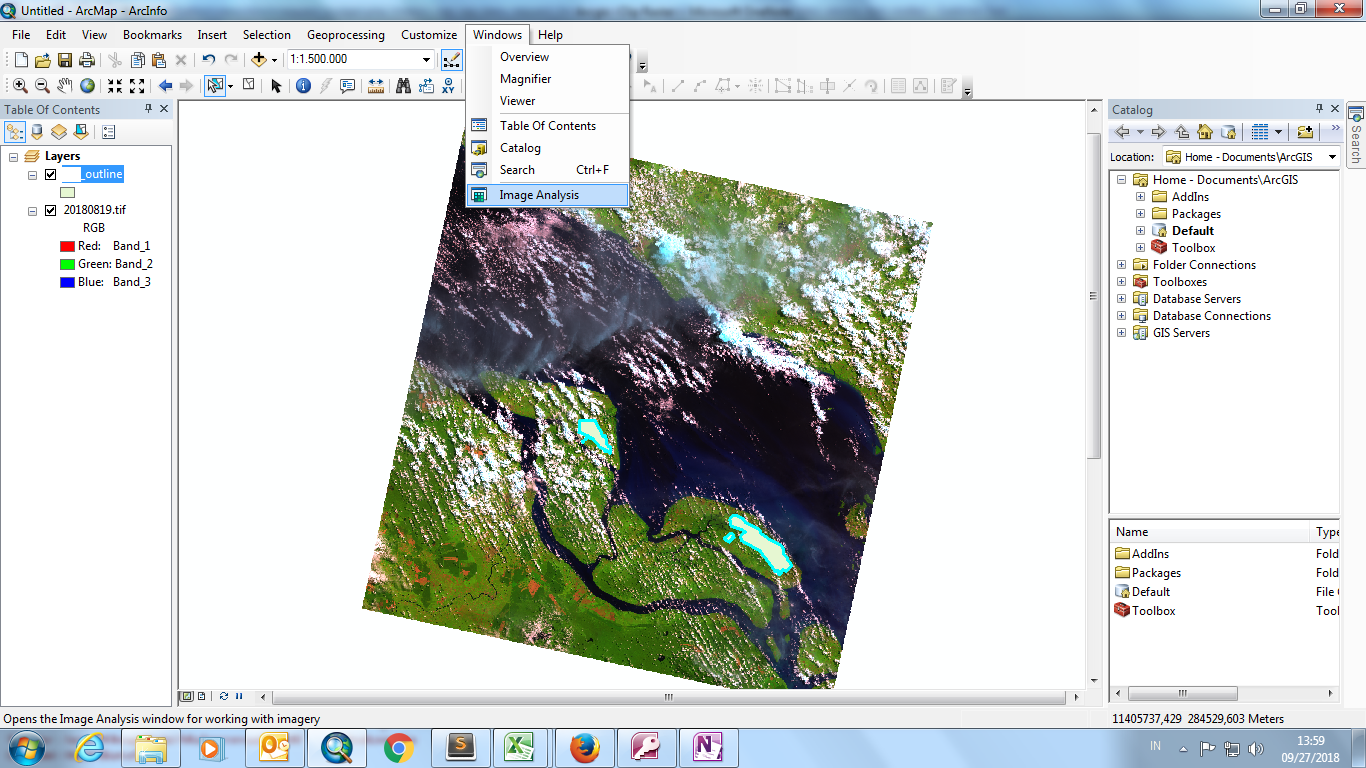The width and height of the screenshot is (1366, 768).
Task: Open the Geoprocessing menu
Action: click(x=345, y=35)
